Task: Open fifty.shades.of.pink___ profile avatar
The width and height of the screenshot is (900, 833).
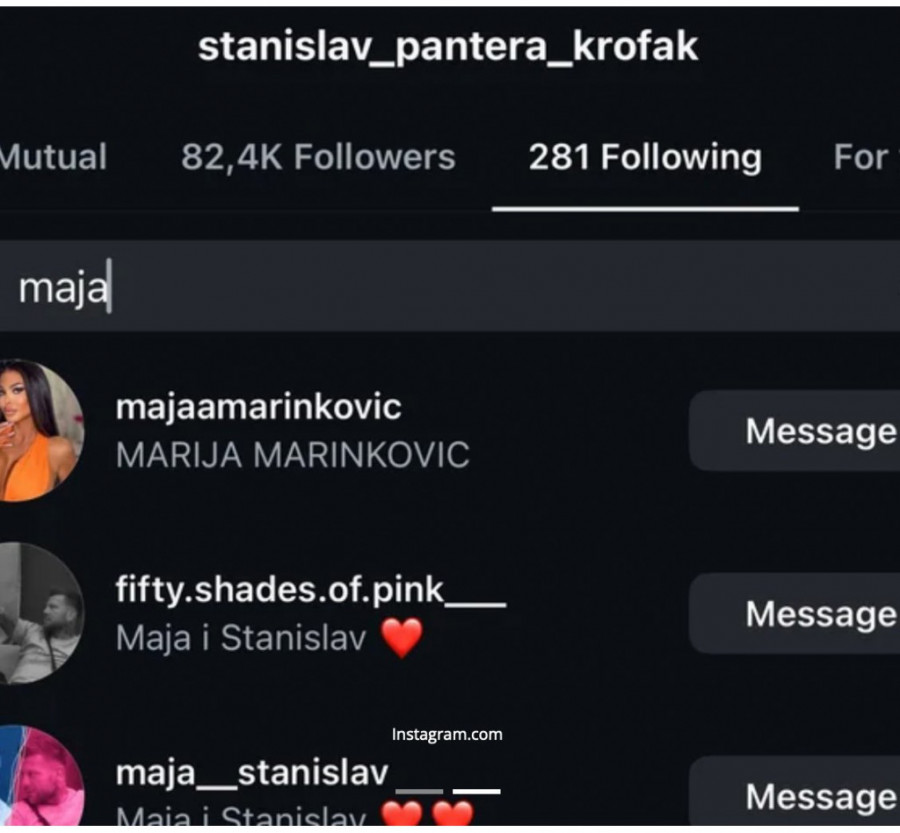Action: coord(40,613)
